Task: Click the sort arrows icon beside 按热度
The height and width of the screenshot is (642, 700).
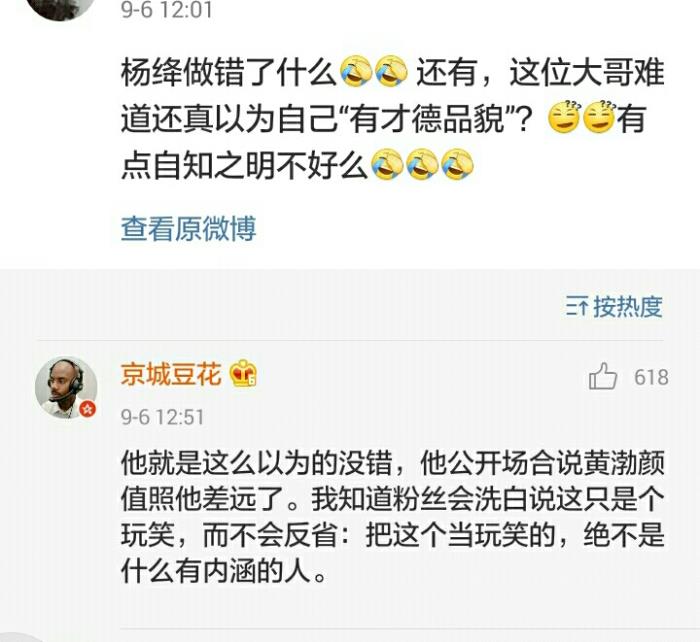Action: [577, 306]
